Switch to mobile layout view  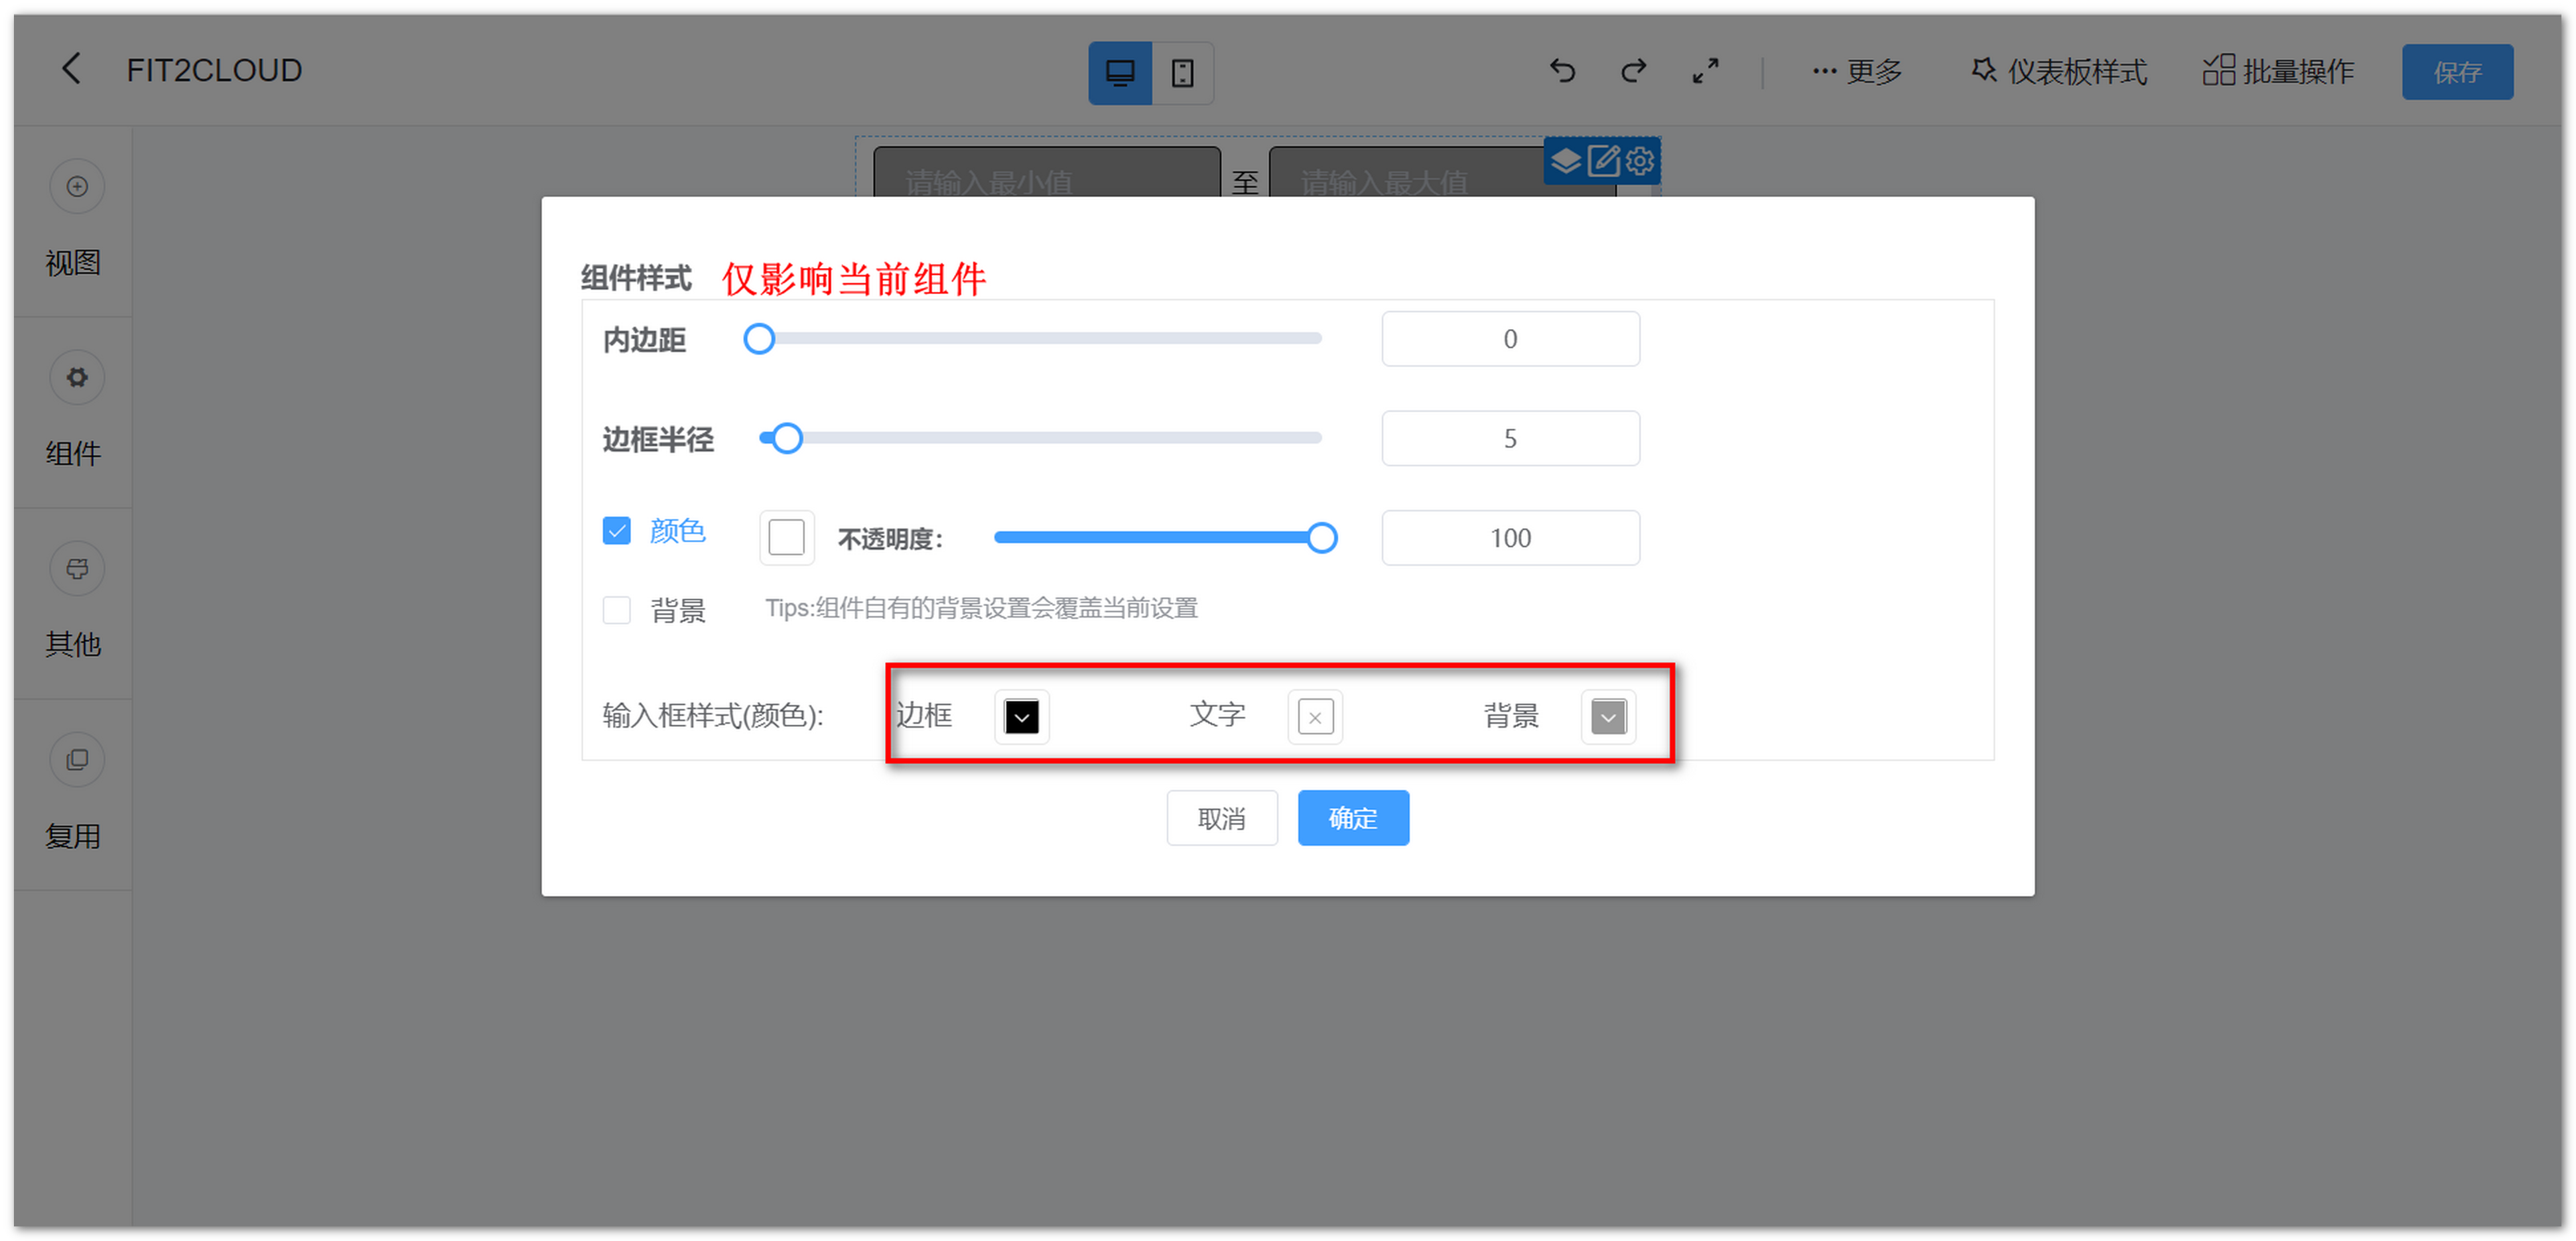pos(1183,73)
